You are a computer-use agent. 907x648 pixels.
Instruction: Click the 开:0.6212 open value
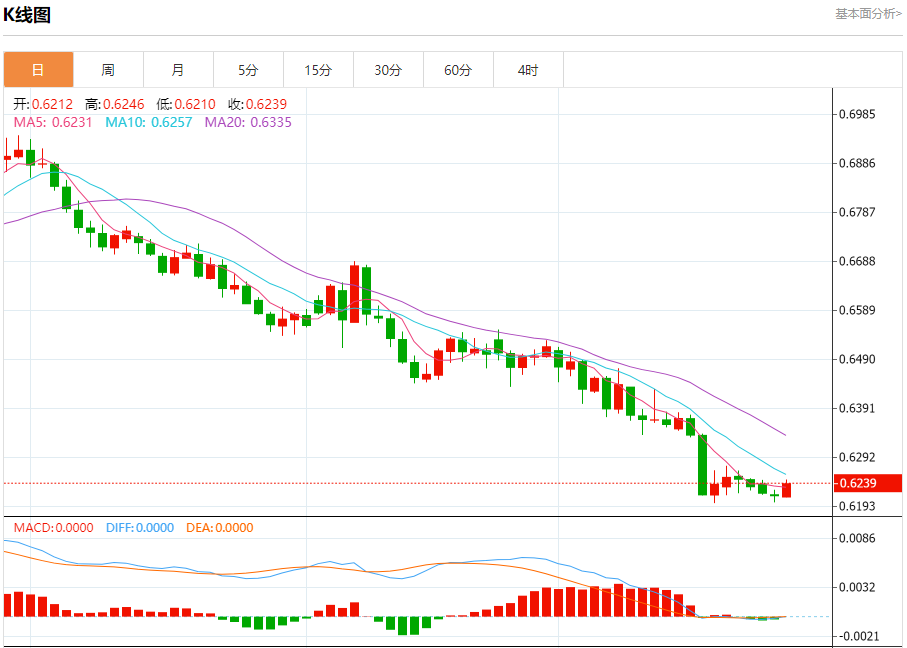[x=43, y=104]
